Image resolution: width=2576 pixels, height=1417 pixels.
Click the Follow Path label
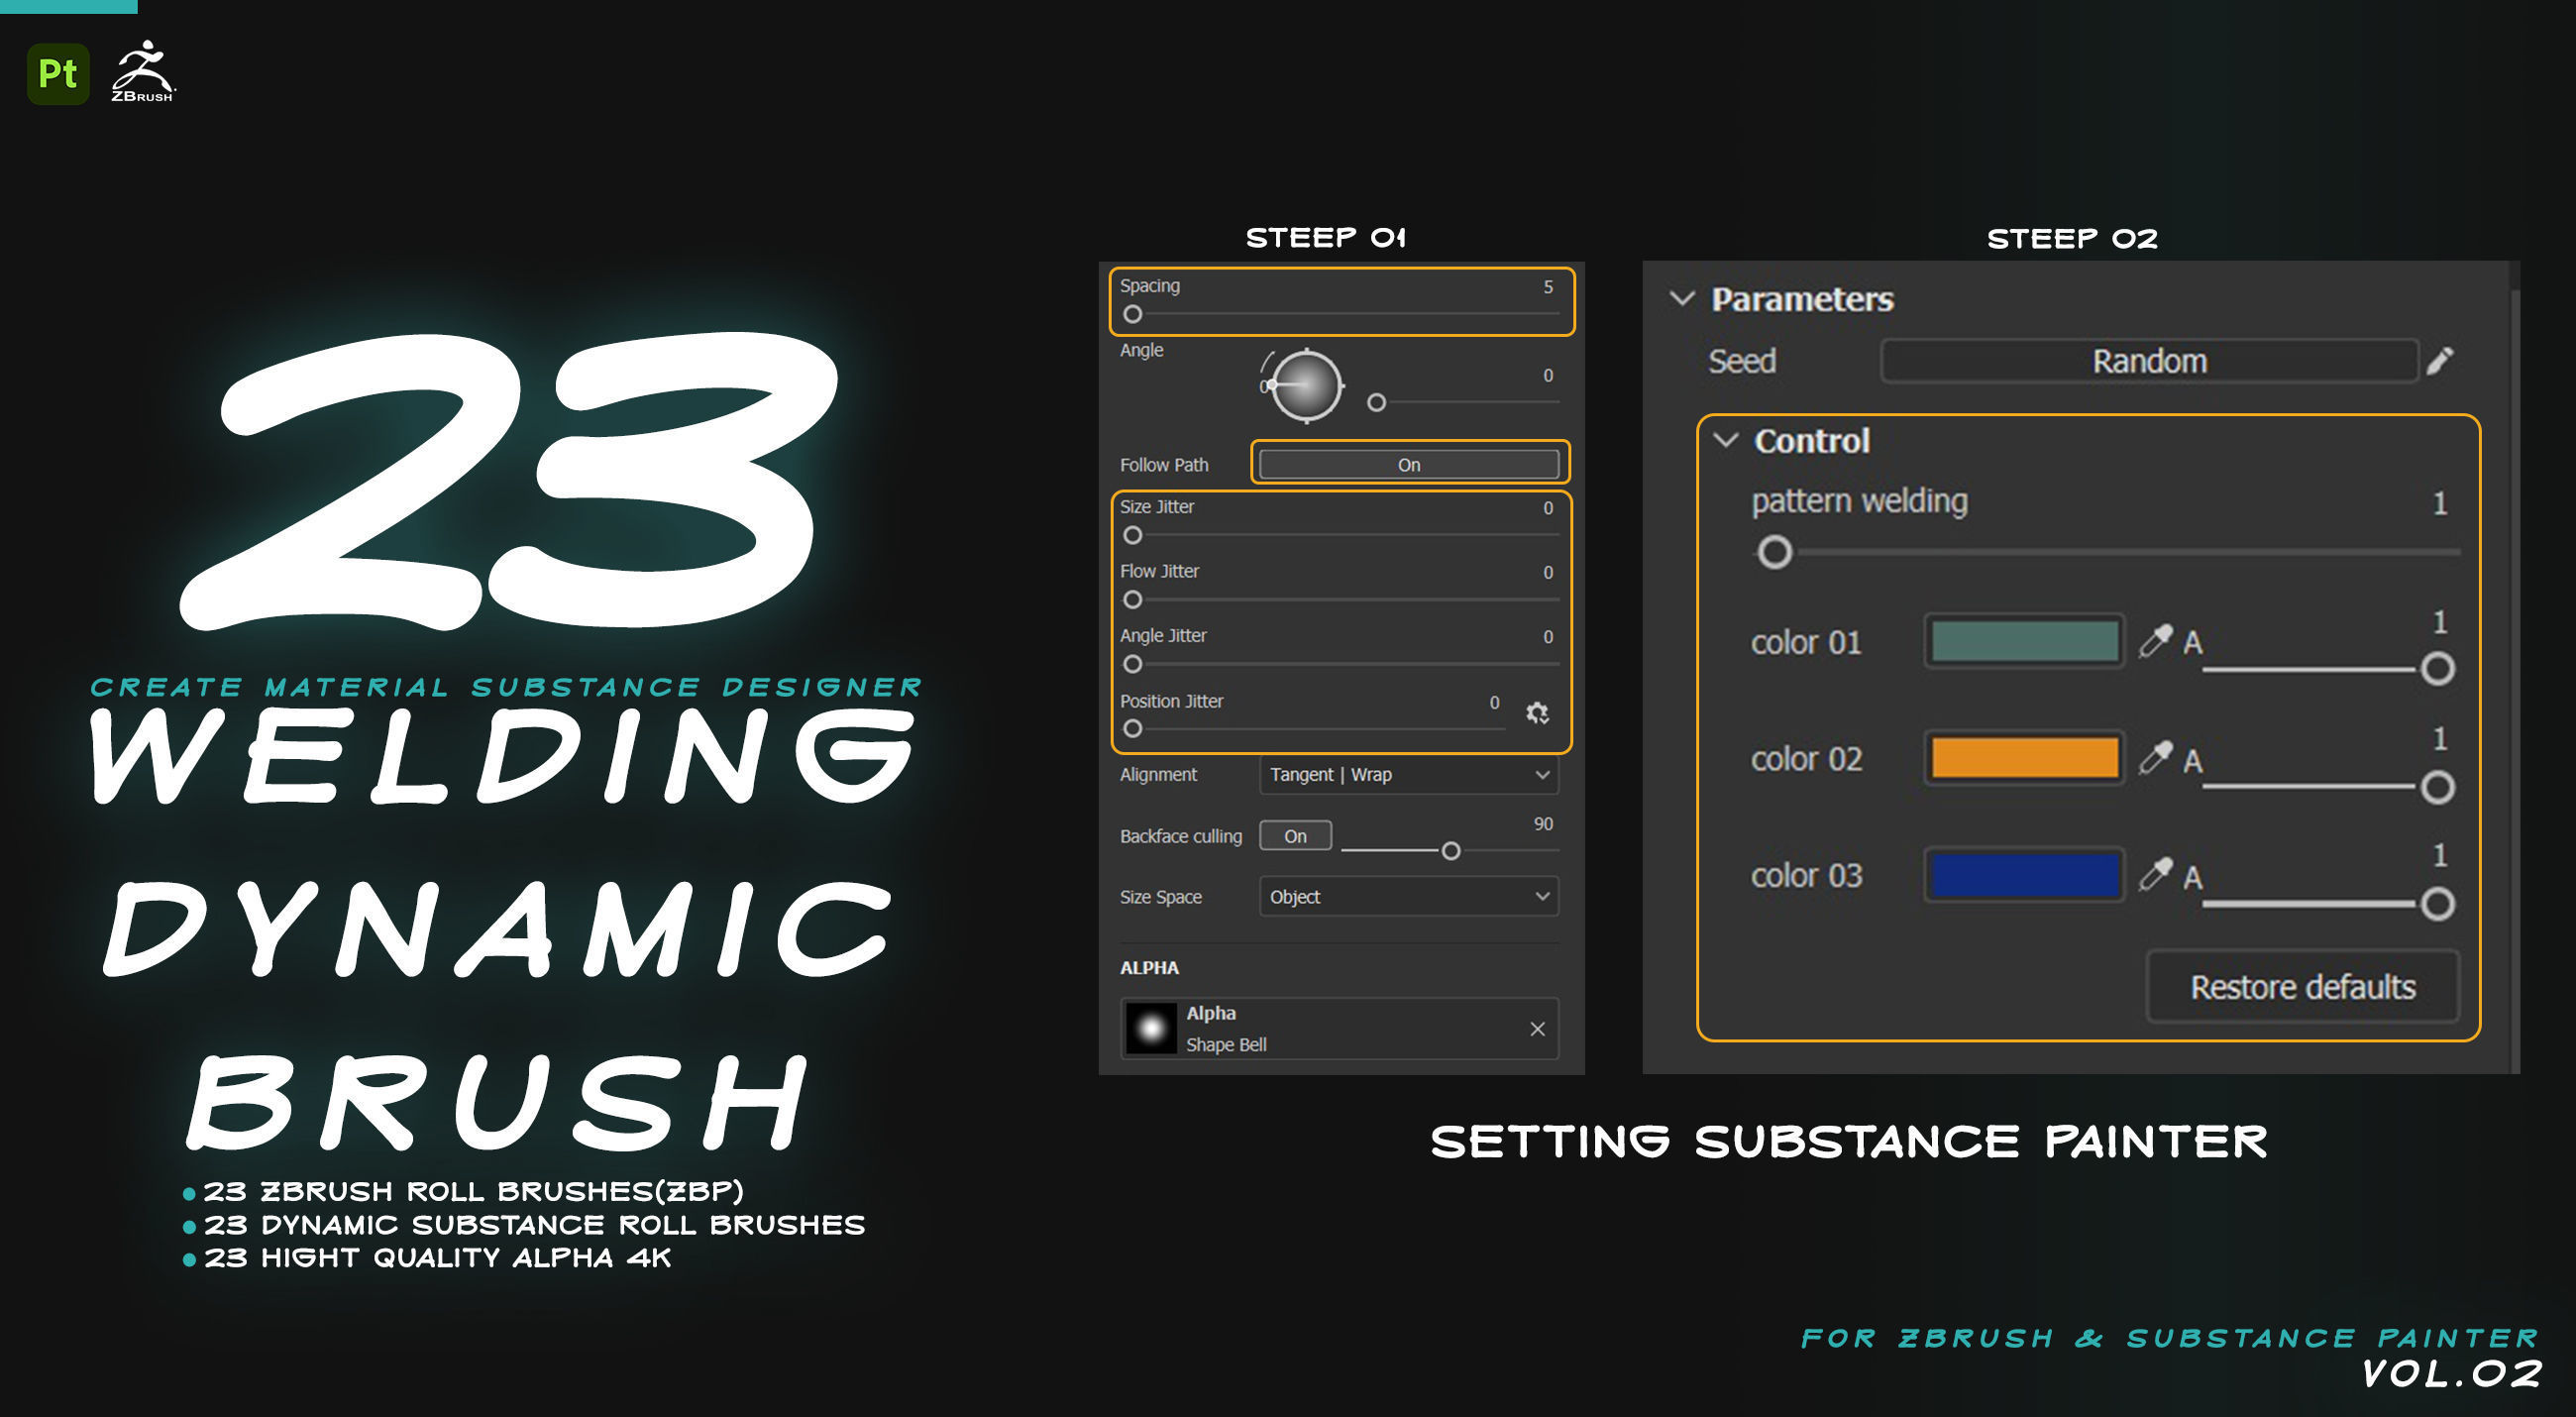pyautogui.click(x=1164, y=465)
